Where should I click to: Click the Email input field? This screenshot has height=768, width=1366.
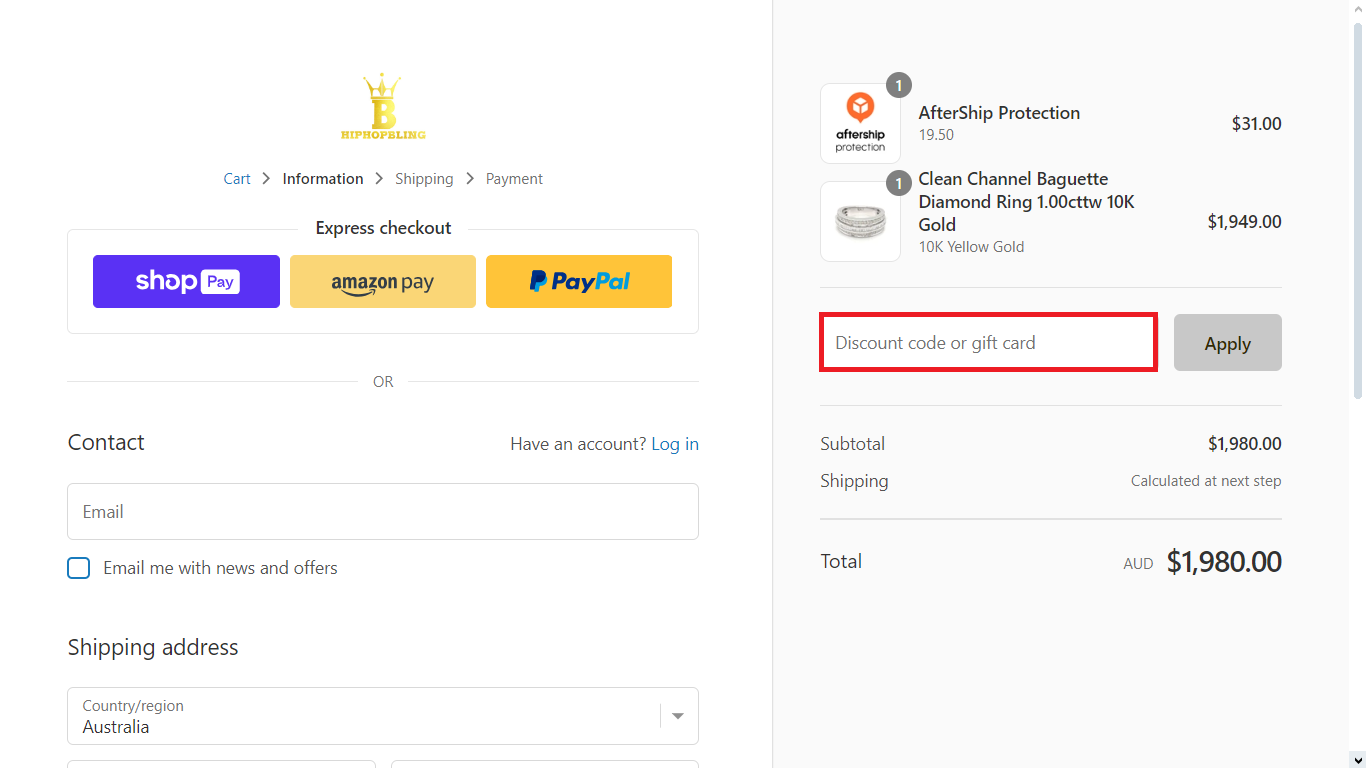(382, 511)
